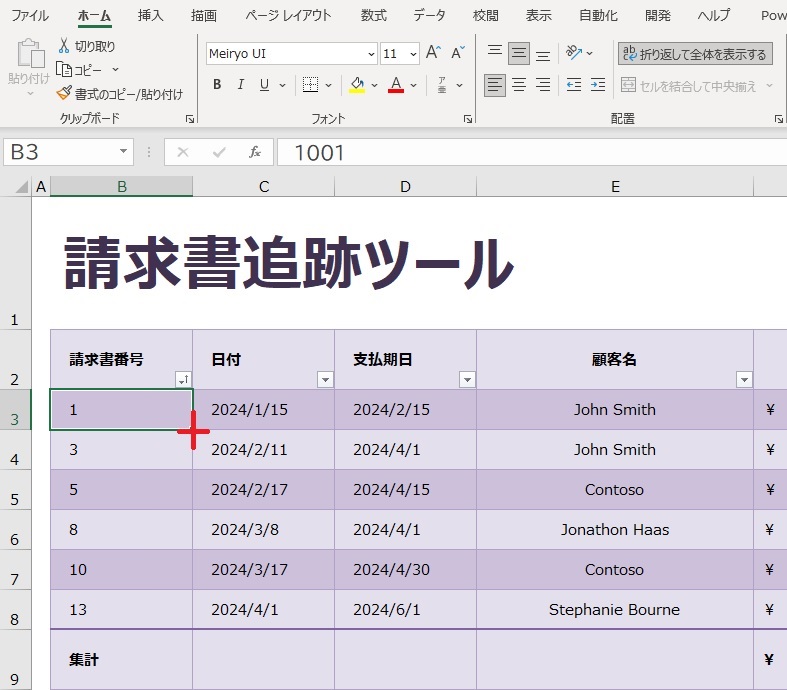Click the select-all corner triangle
This screenshot has width=787, height=690.
[x=21, y=187]
